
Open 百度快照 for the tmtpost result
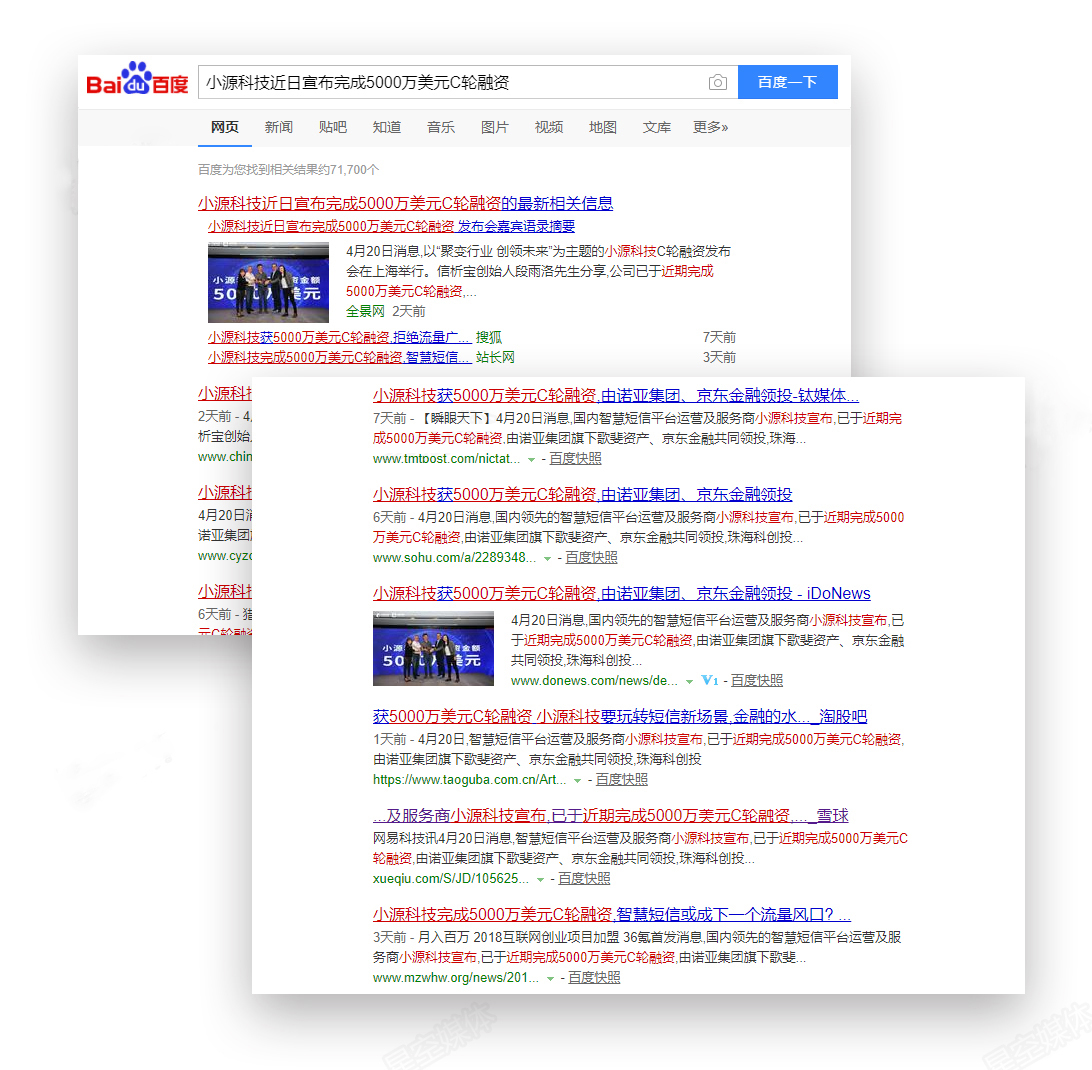pos(575,458)
